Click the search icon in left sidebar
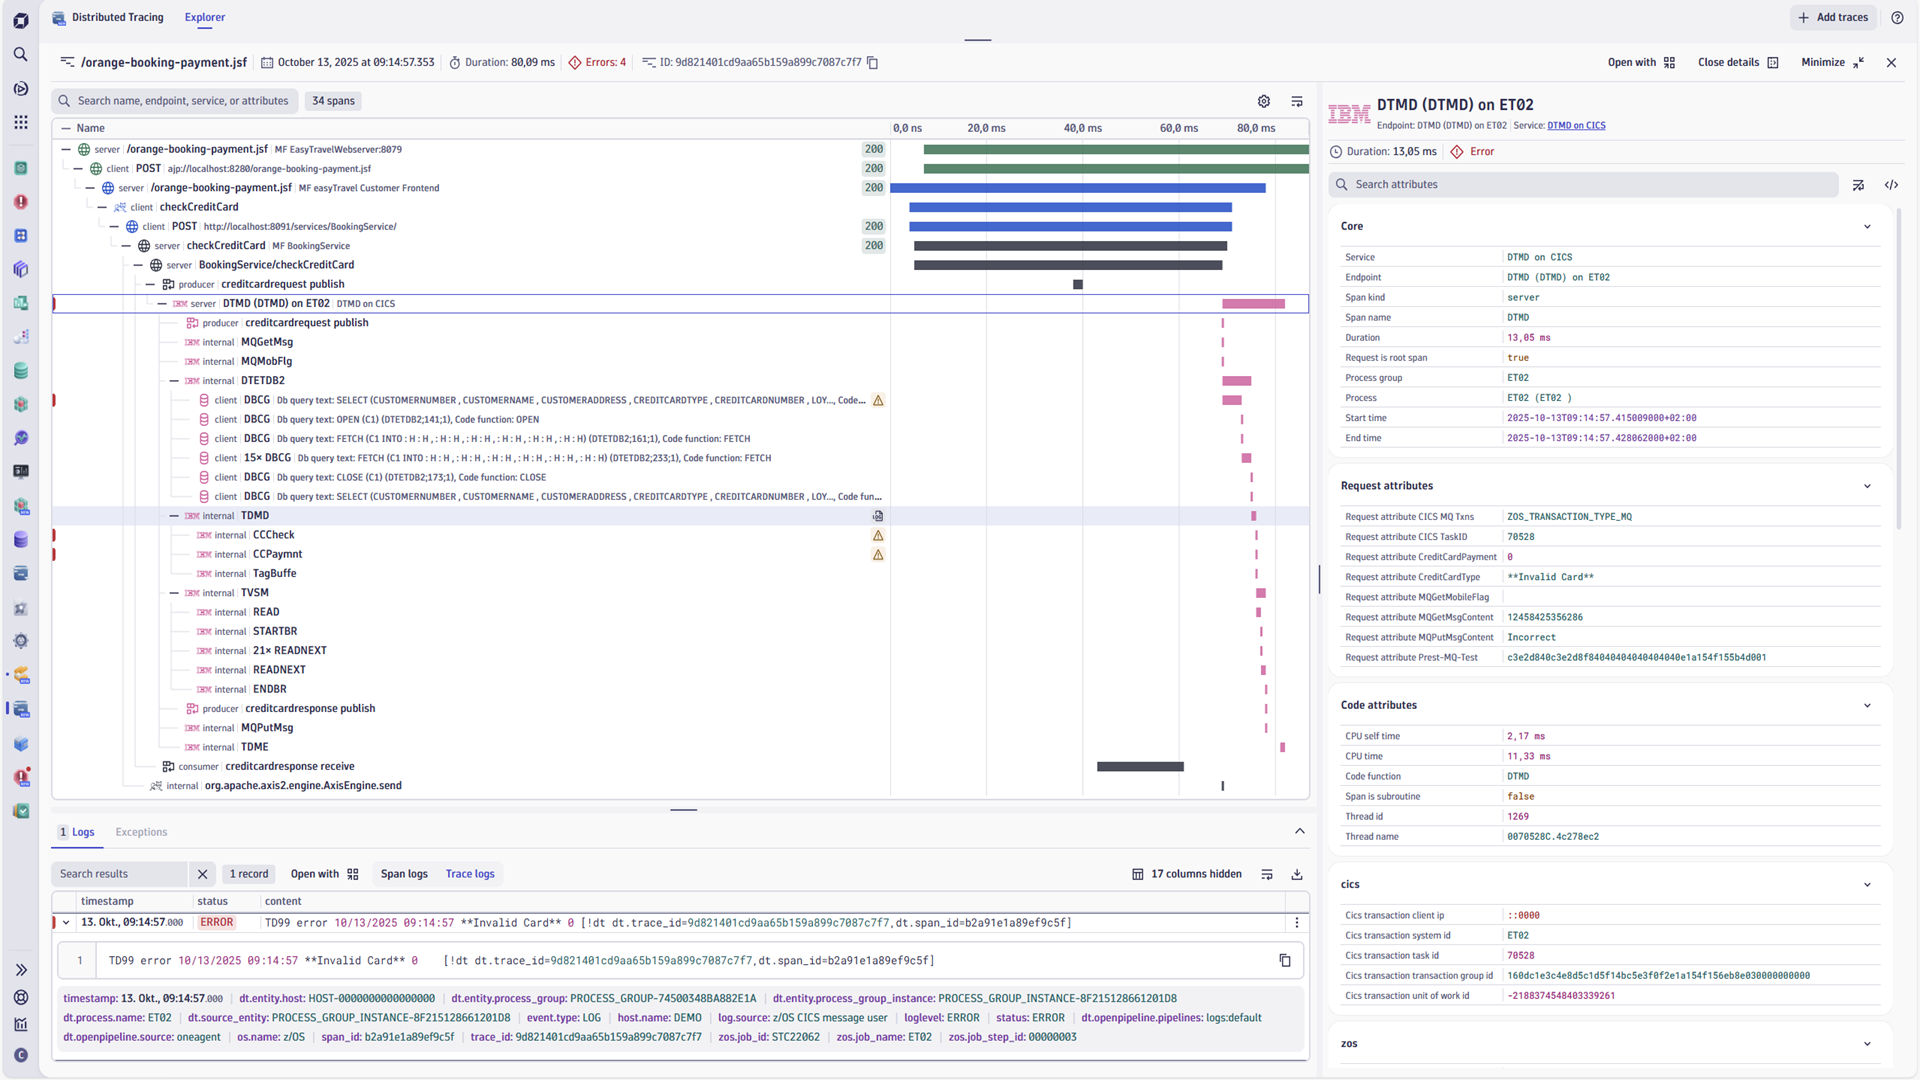Image resolution: width=1920 pixels, height=1080 pixels. (21, 54)
